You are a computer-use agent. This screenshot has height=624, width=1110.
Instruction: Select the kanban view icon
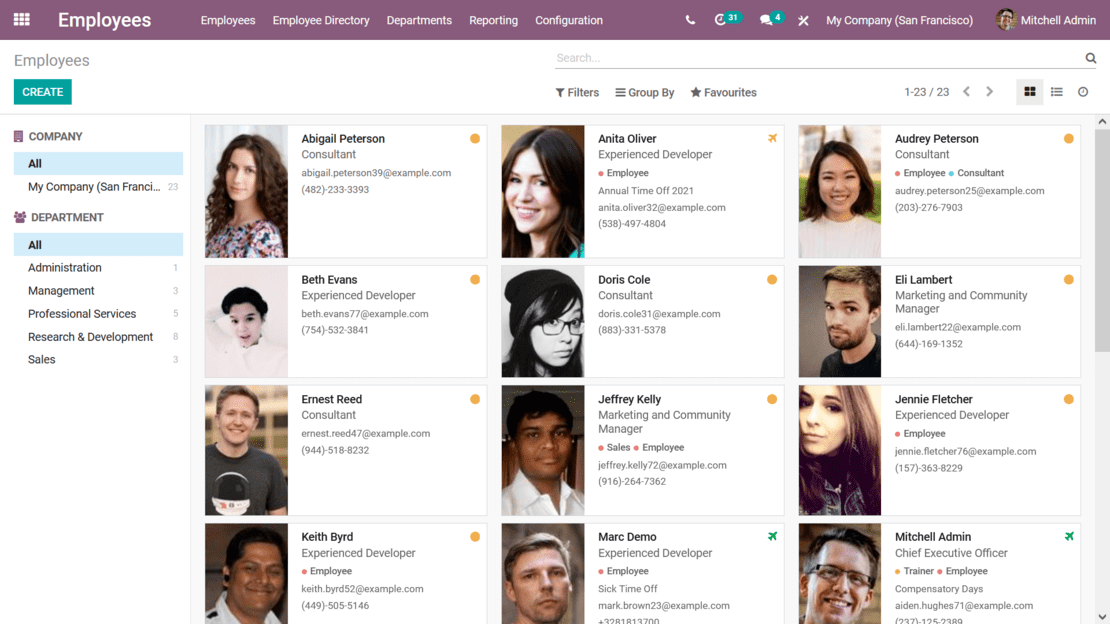click(x=1030, y=92)
